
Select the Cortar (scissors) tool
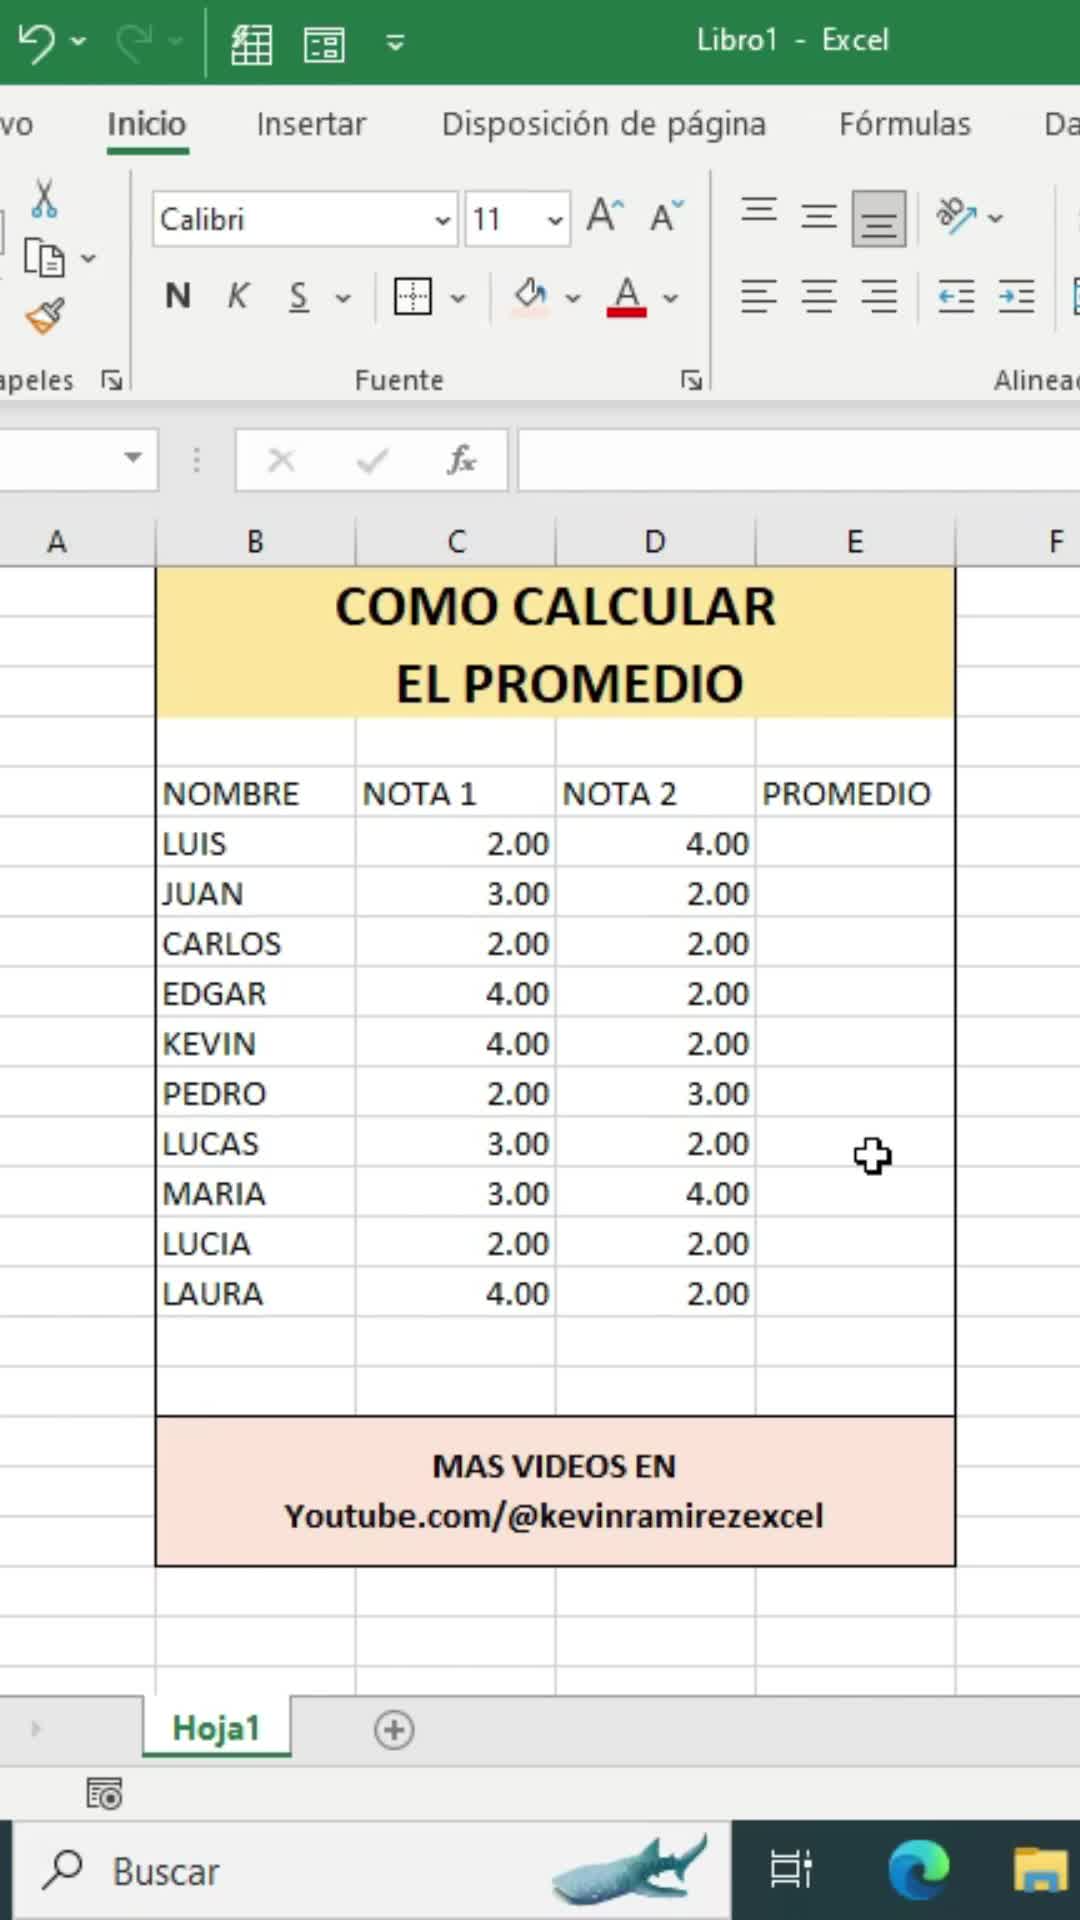point(46,198)
